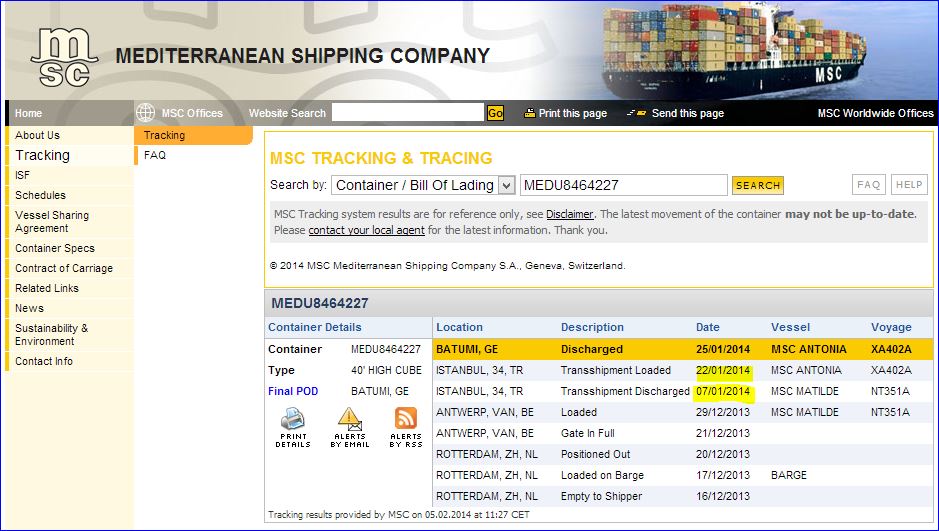Go to Home in top navigation

(29, 113)
